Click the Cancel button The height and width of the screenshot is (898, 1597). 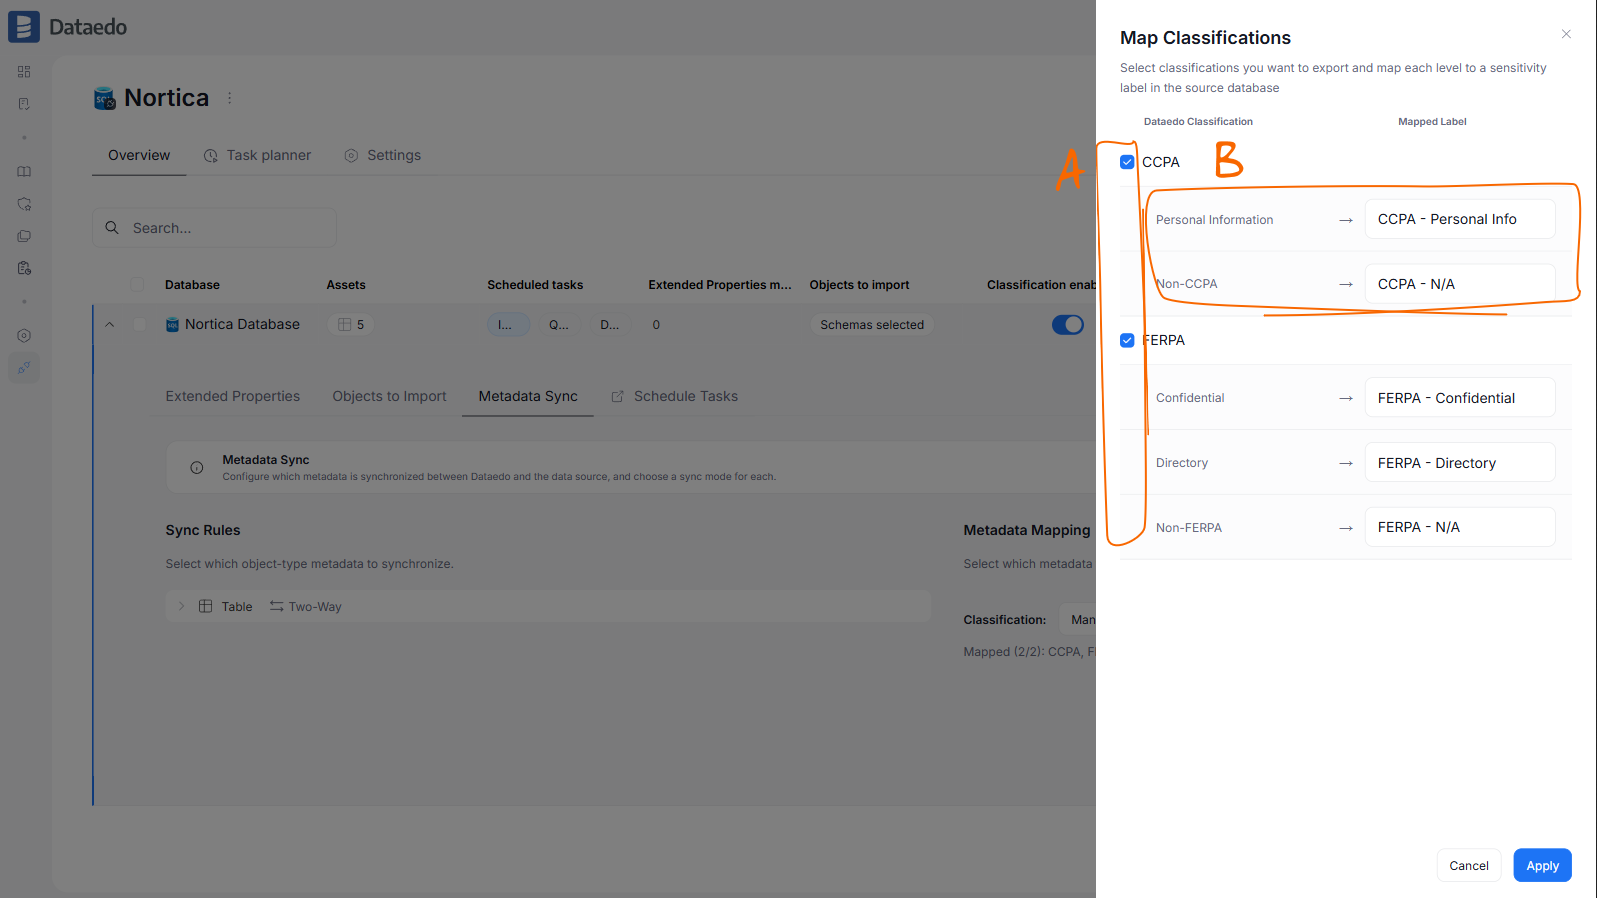[x=1469, y=865]
